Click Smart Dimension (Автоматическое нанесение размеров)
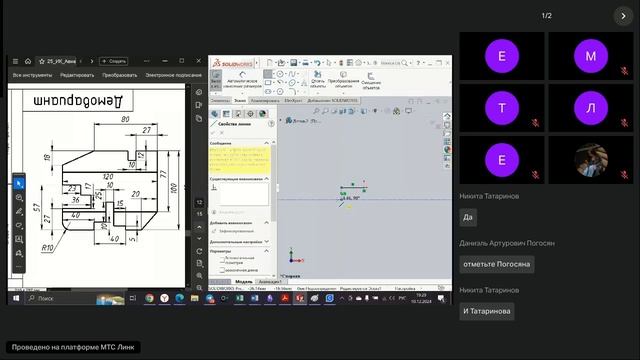This screenshot has height=360, width=640. pyautogui.click(x=242, y=80)
